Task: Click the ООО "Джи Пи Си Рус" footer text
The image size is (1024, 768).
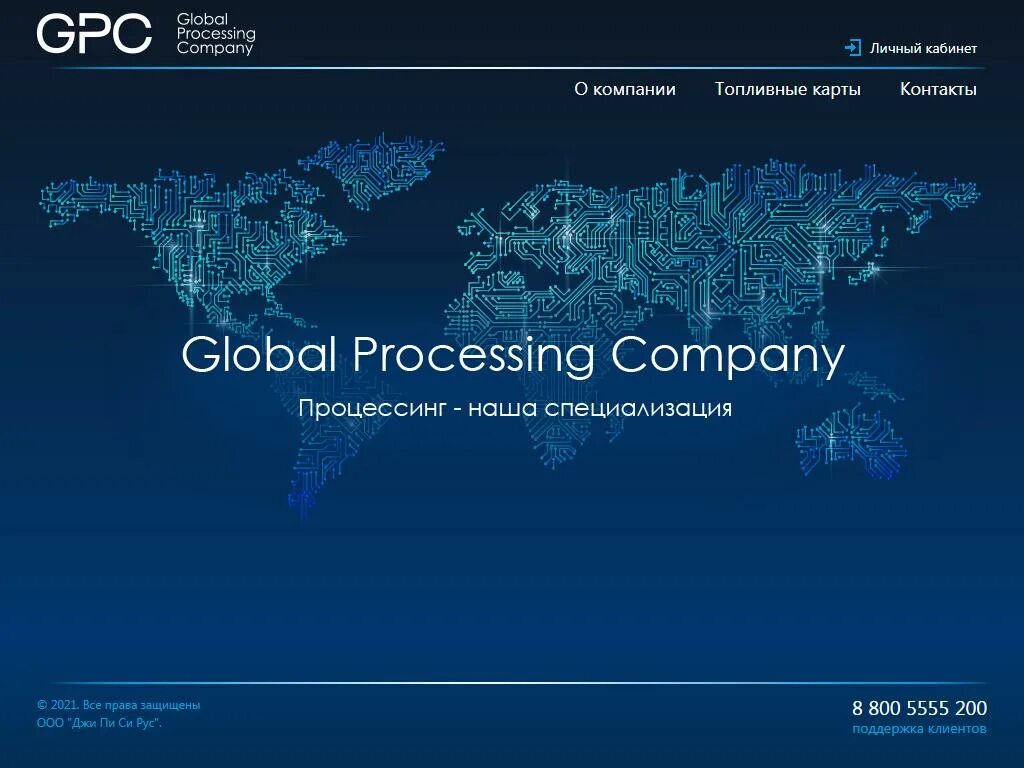Action: click(x=99, y=723)
